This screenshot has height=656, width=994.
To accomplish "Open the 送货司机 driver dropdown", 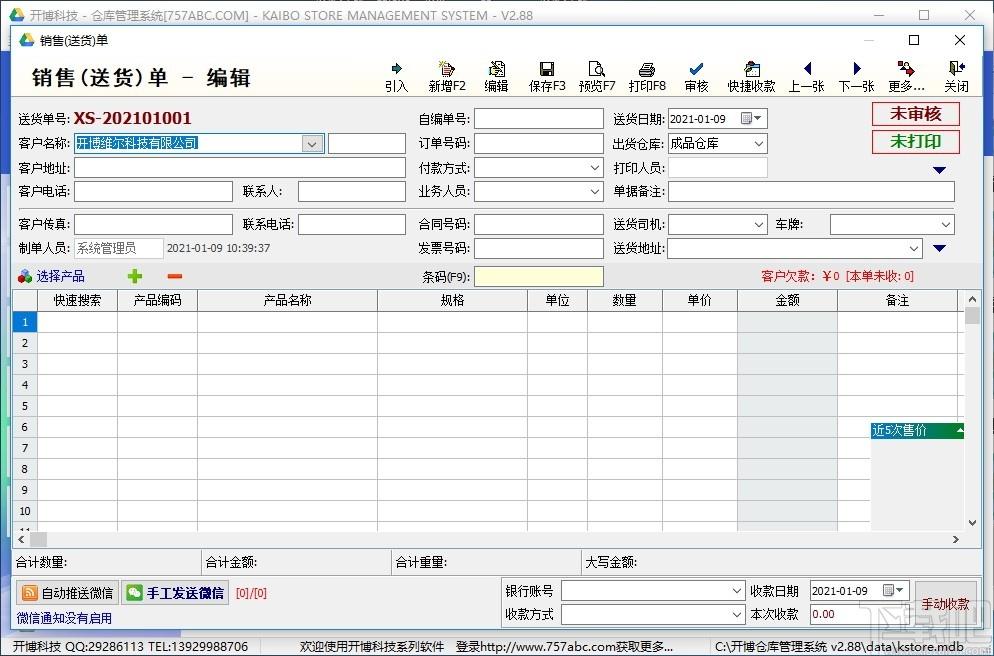I will coord(758,224).
